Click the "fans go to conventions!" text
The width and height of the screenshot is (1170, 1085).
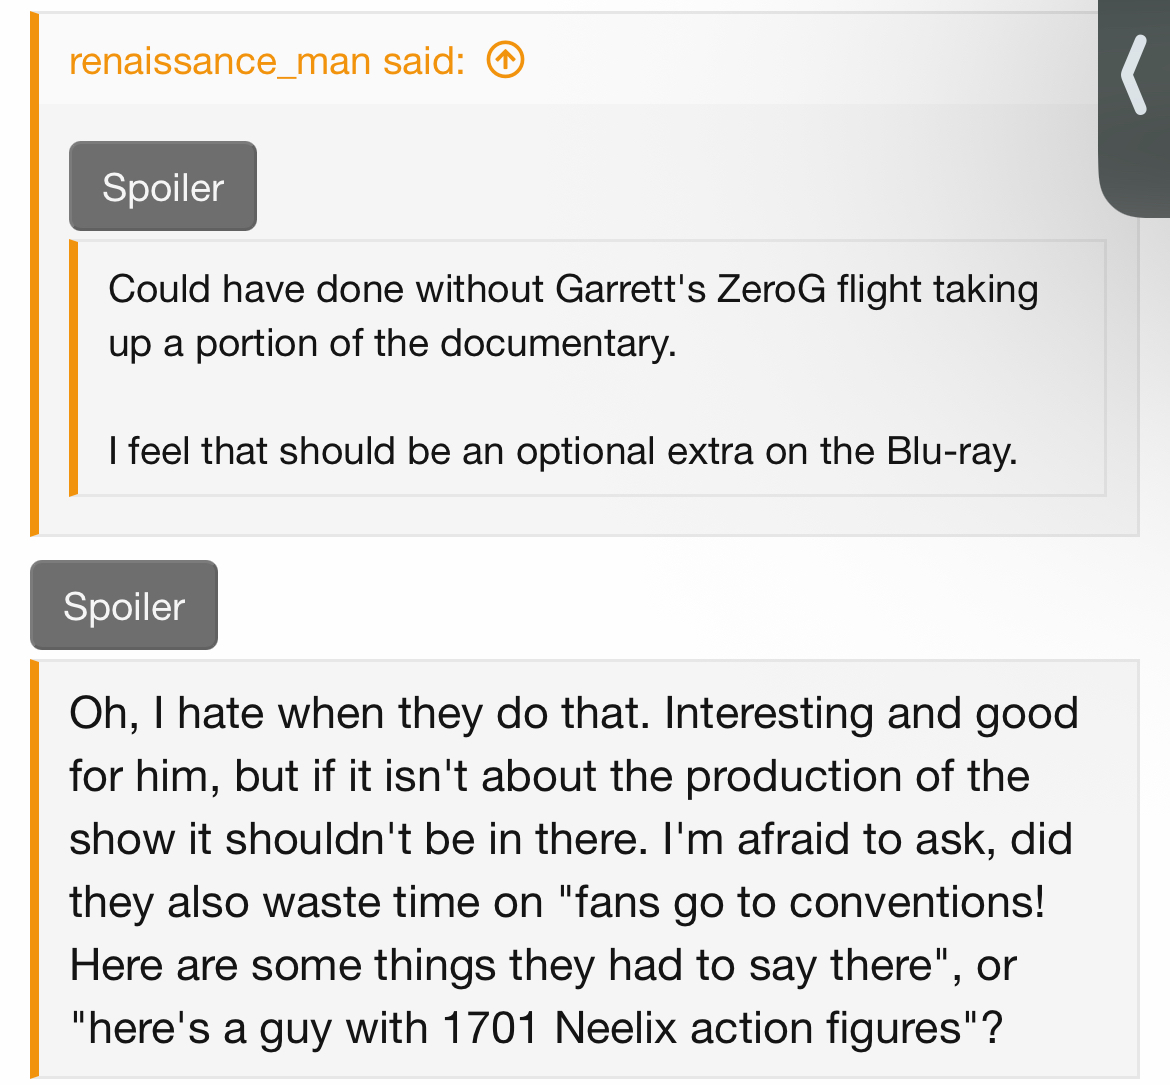(x=801, y=902)
